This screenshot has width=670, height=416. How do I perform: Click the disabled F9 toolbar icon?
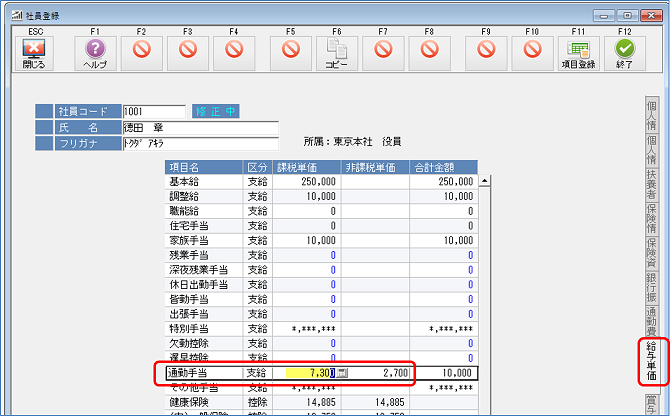click(x=485, y=48)
